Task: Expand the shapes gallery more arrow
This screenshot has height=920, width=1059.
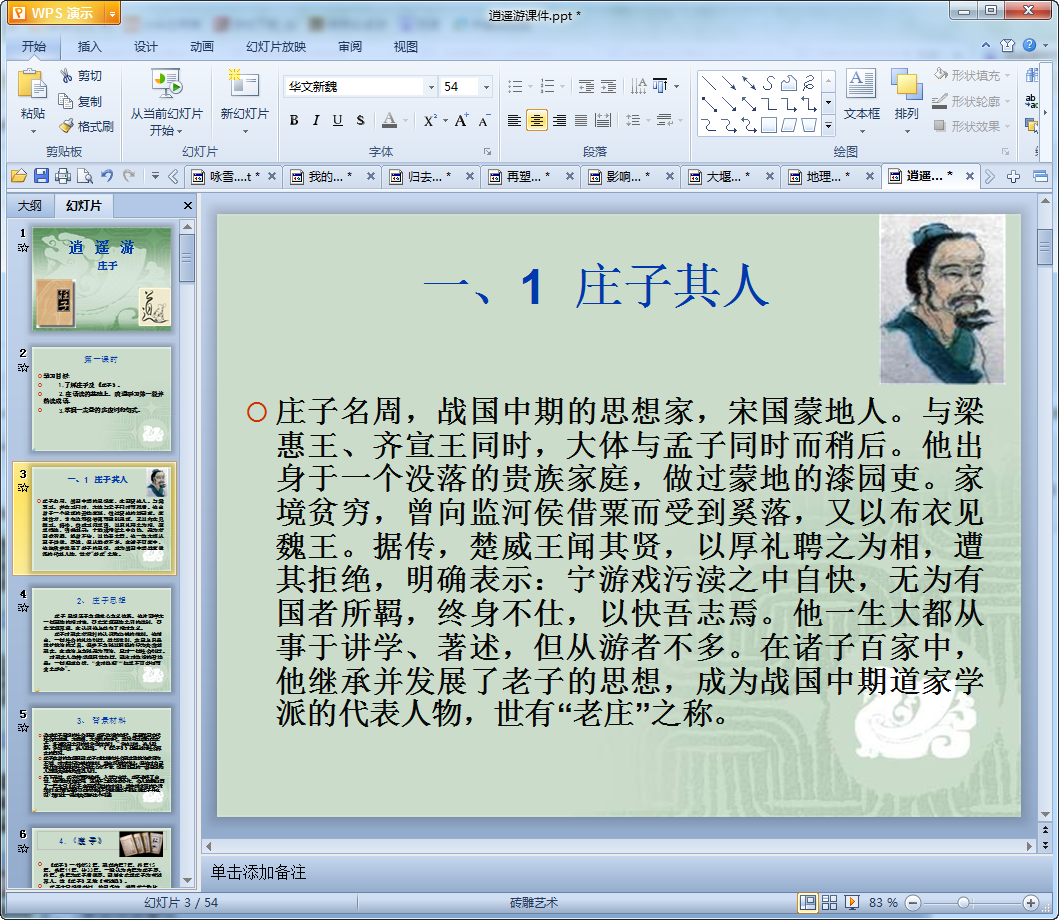Action: point(828,126)
